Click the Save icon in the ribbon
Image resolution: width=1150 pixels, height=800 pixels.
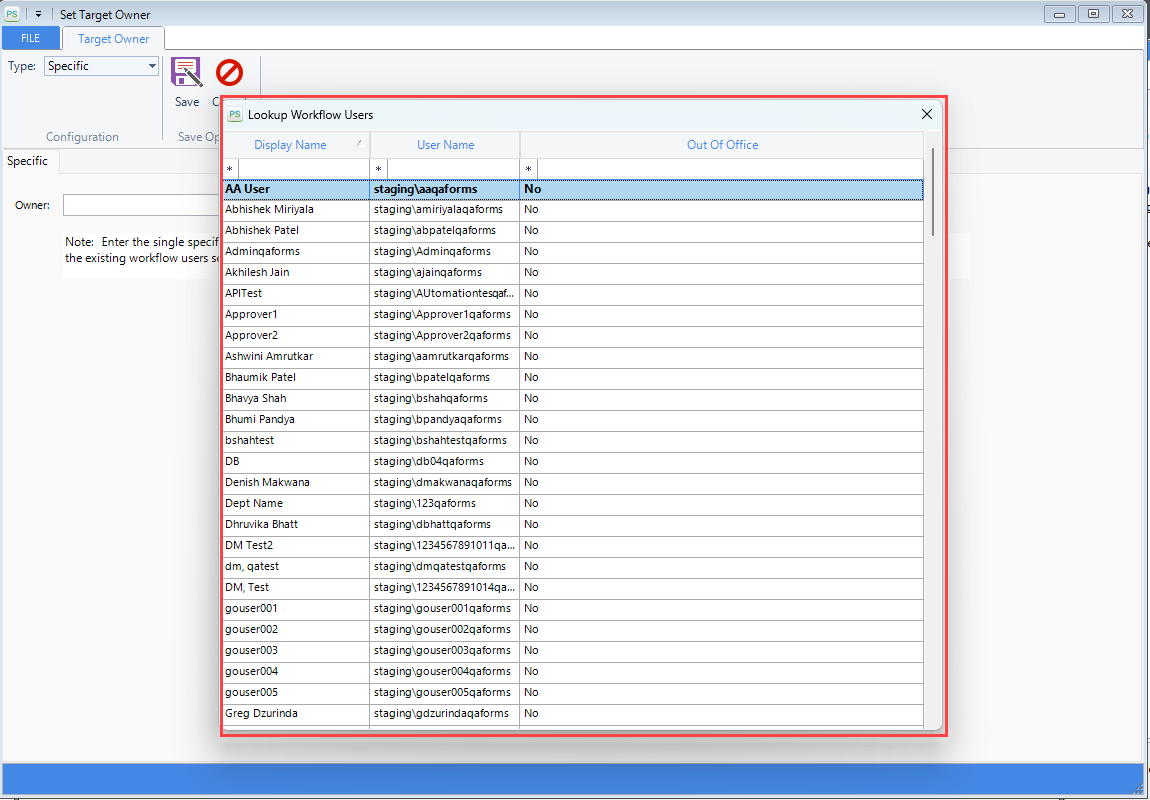[x=186, y=74]
